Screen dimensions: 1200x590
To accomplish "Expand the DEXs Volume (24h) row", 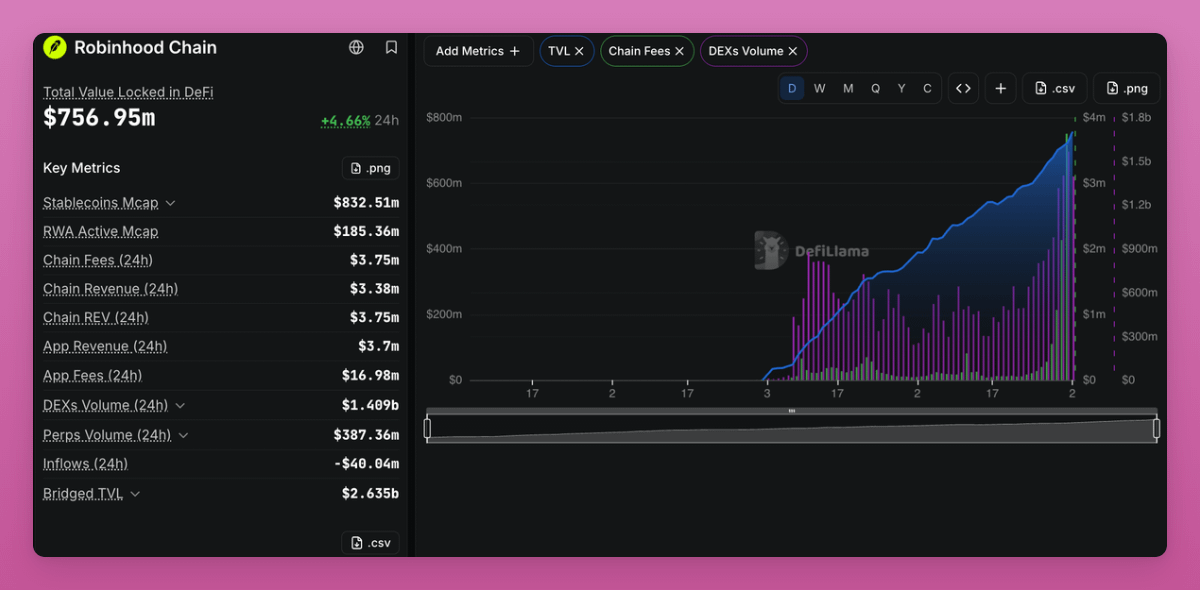I will (x=180, y=405).
